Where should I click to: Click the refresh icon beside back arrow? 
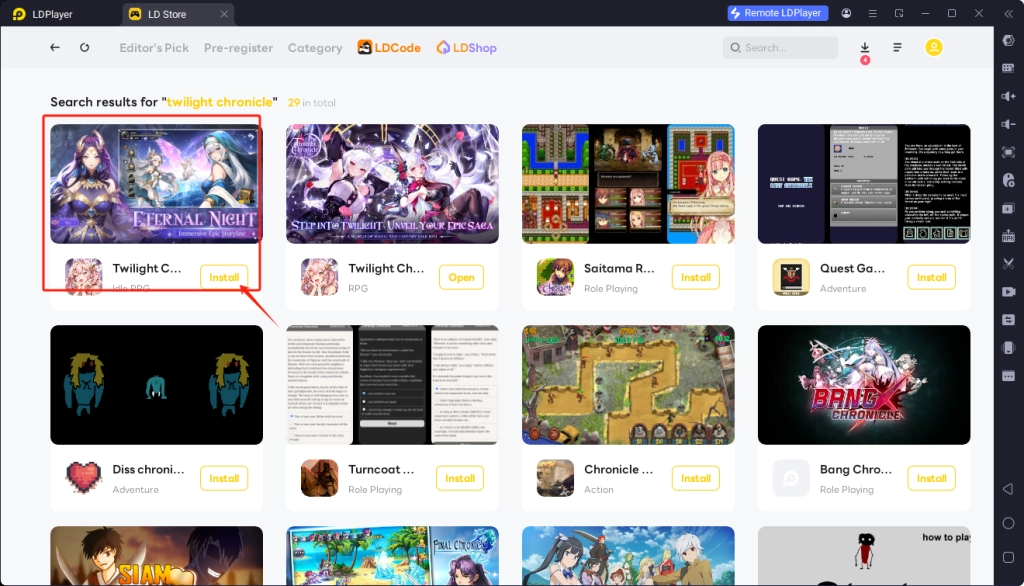(x=82, y=47)
